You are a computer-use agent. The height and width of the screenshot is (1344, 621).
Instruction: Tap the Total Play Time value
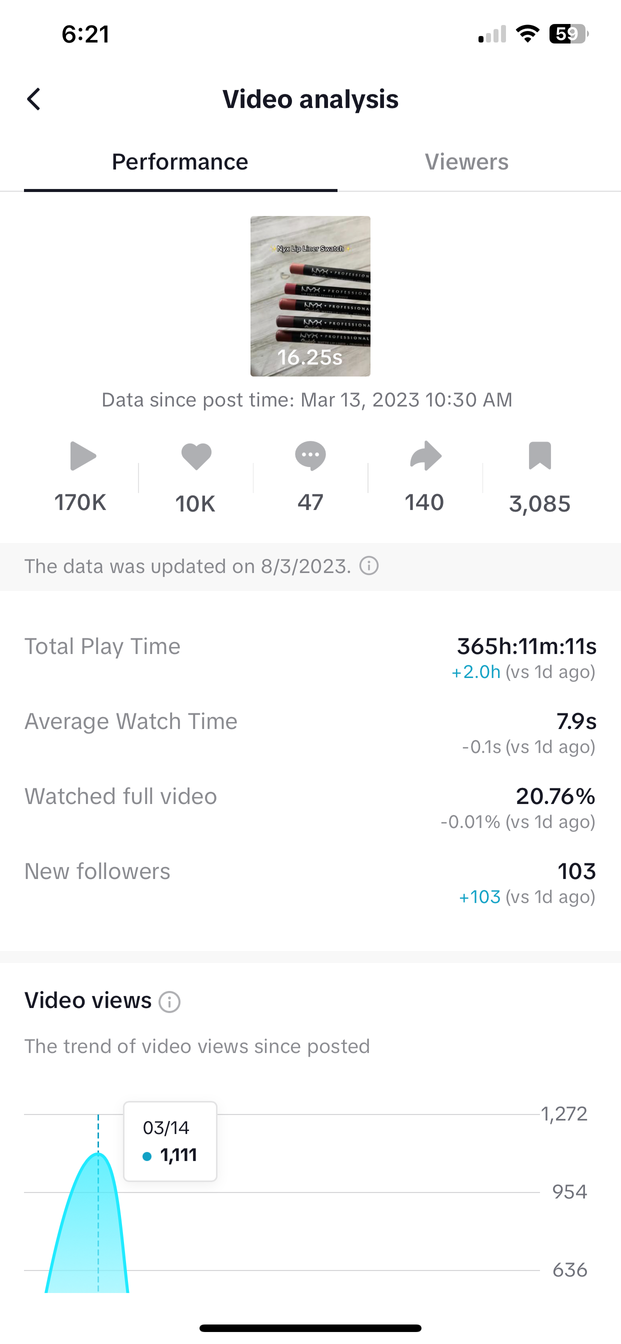pos(525,646)
